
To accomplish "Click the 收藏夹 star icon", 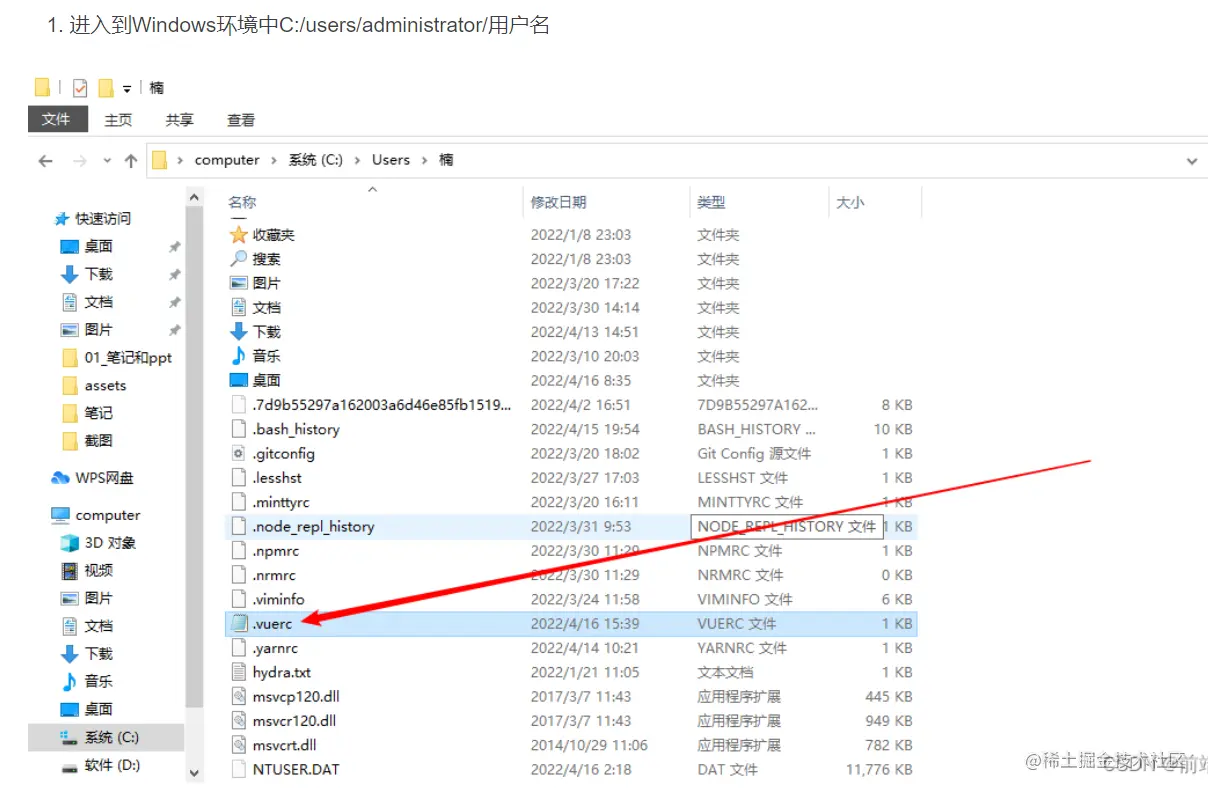I will [238, 235].
